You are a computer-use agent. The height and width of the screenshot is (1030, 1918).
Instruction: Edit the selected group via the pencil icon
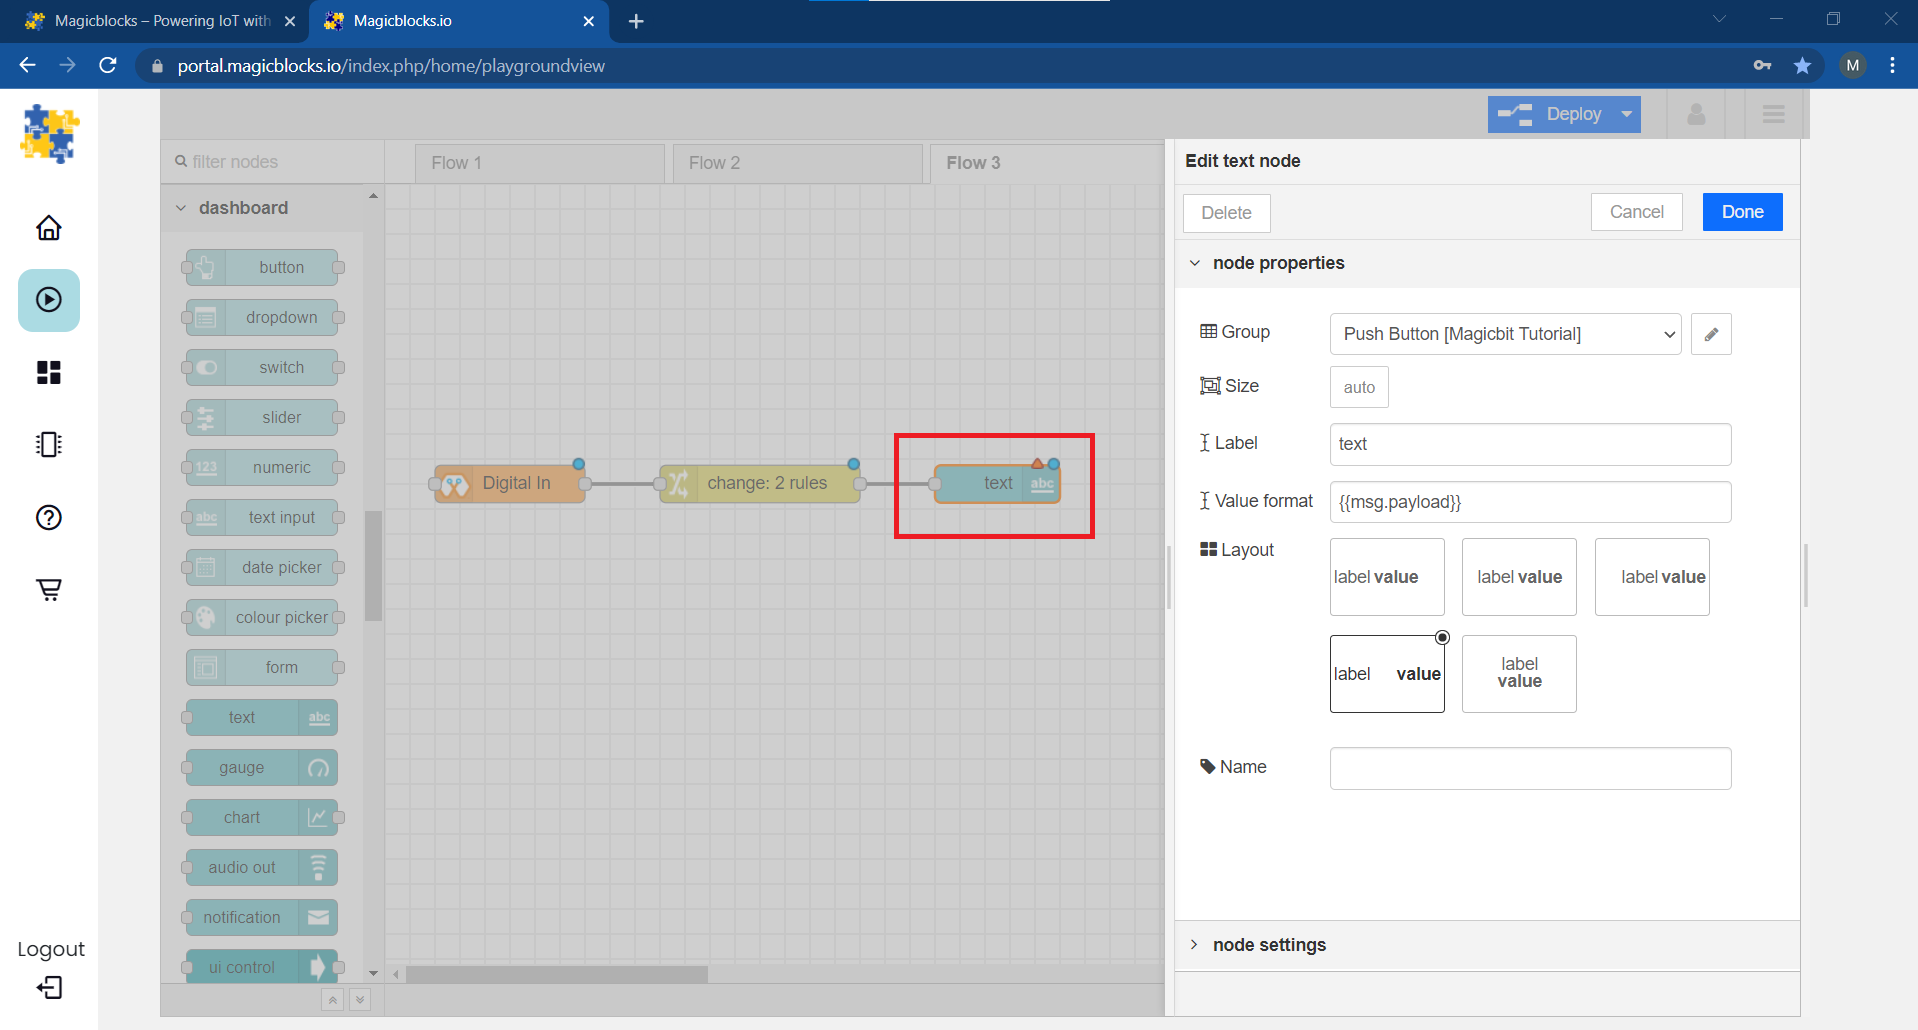(1710, 334)
